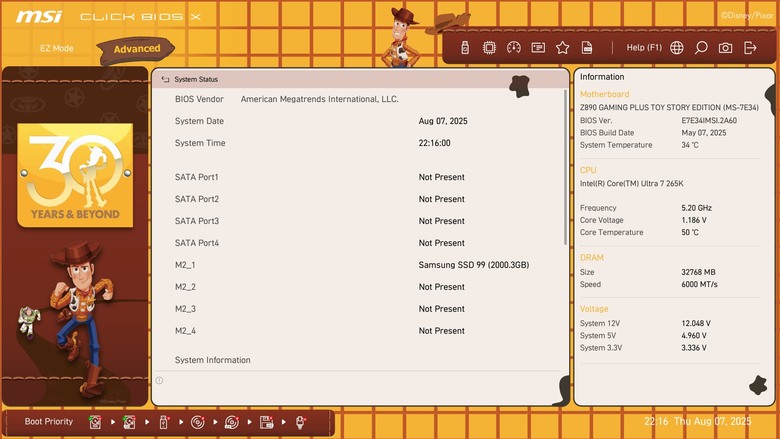Viewport: 780px width, 439px height.
Task: Click the BIOS Vendor row
Action: (359, 99)
